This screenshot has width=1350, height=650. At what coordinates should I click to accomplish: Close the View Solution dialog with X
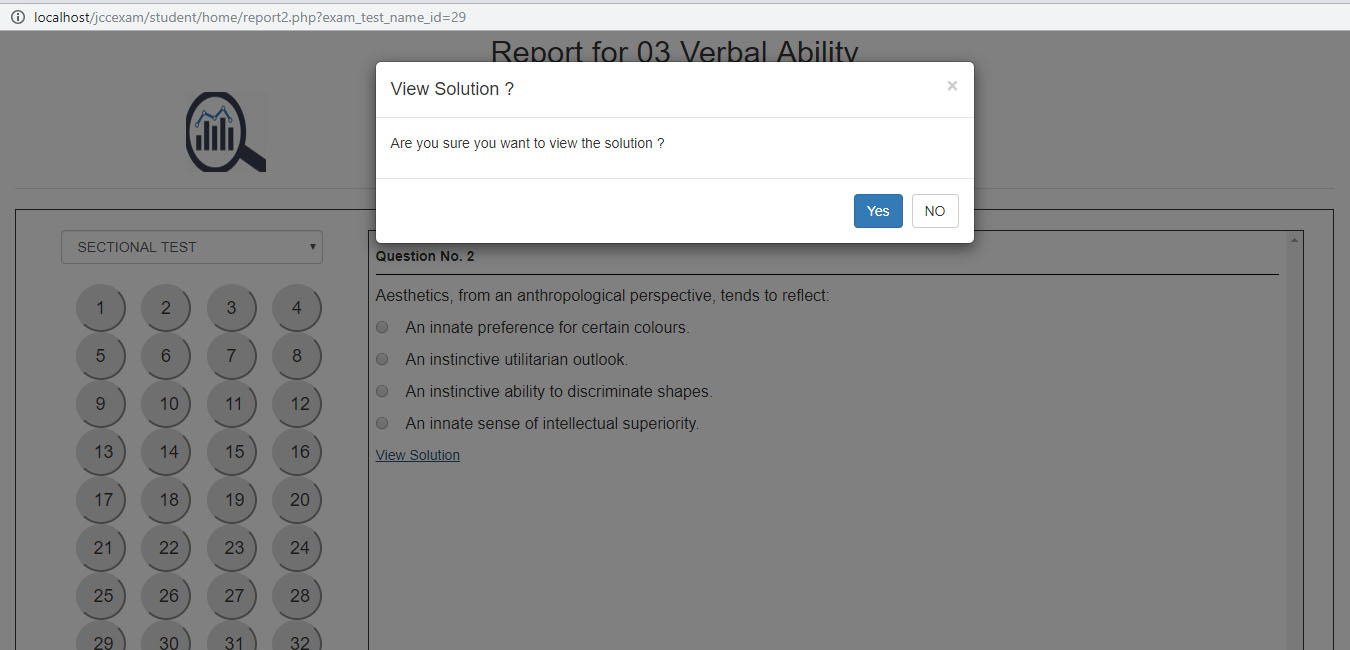(952, 86)
